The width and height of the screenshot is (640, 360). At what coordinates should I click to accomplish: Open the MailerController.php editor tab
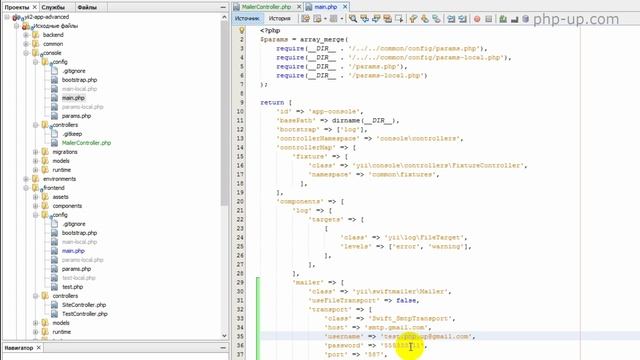(x=266, y=7)
